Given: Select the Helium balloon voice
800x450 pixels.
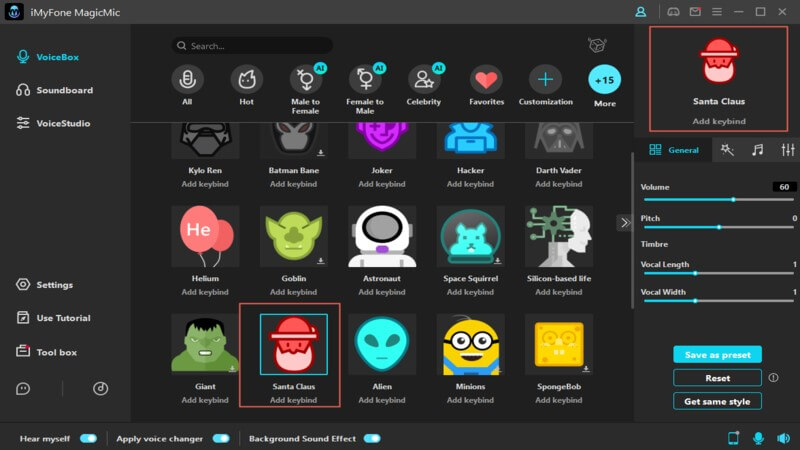Looking at the screenshot, I should [x=205, y=236].
